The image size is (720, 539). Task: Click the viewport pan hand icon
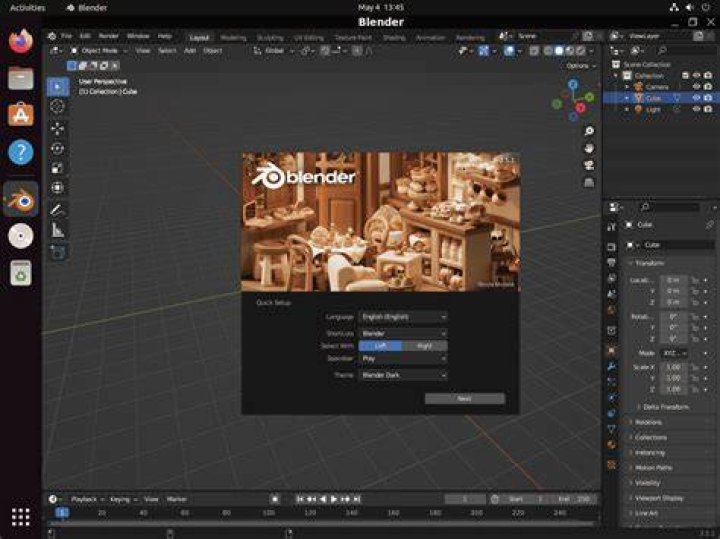(589, 148)
